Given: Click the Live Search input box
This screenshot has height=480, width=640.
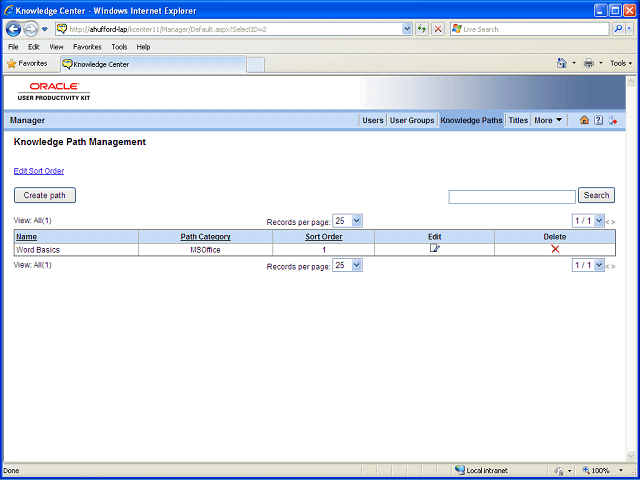Looking at the screenshot, I should 529,29.
